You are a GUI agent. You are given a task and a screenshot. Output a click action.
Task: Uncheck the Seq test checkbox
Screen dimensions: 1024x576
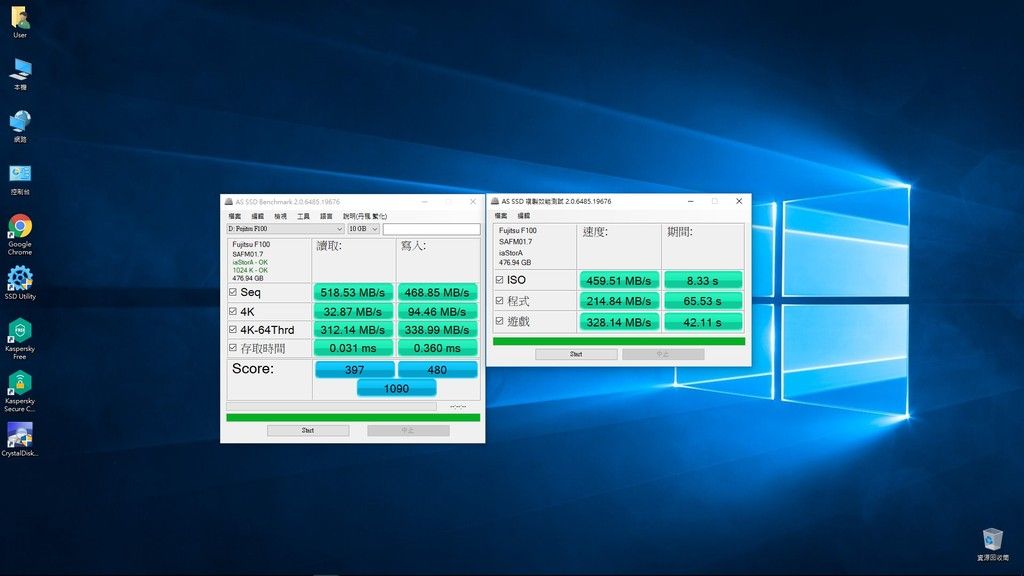[x=233, y=292]
